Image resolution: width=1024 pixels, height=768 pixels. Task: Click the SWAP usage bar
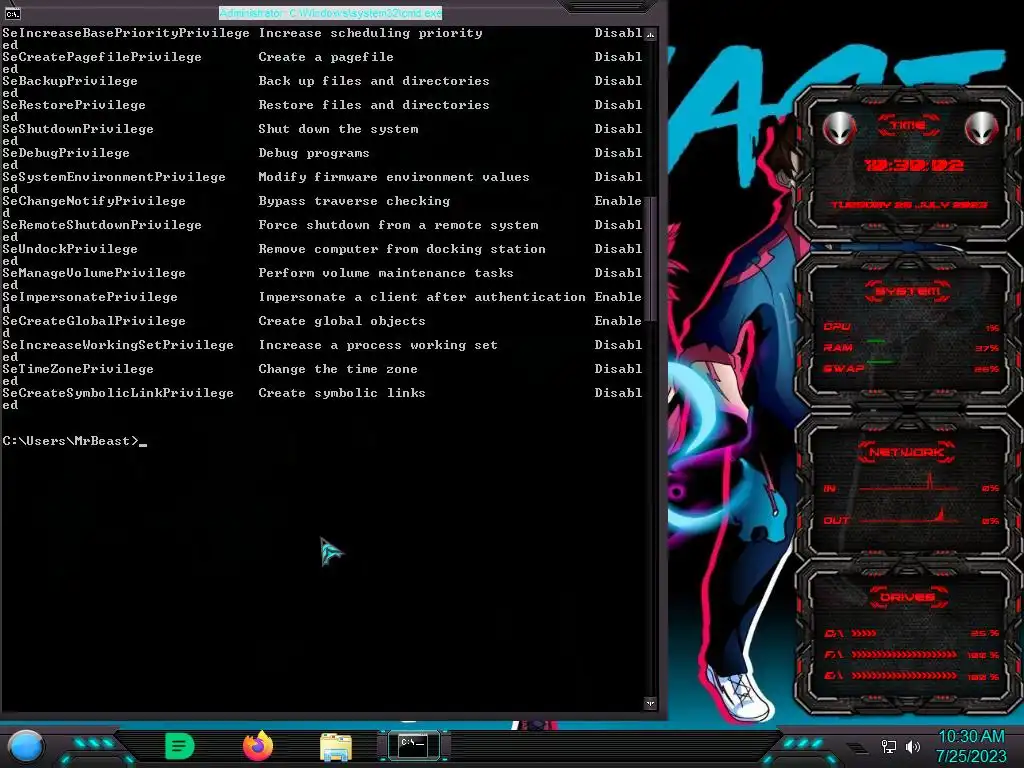pyautogui.click(x=880, y=362)
